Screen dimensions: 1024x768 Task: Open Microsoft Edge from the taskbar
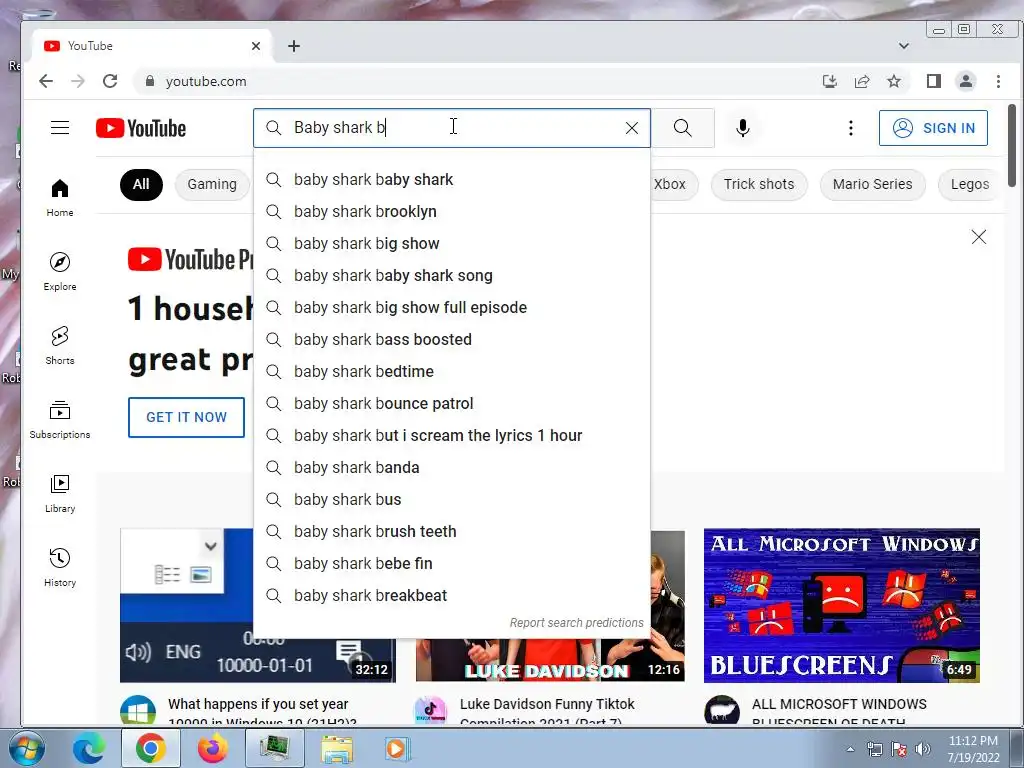coord(88,749)
